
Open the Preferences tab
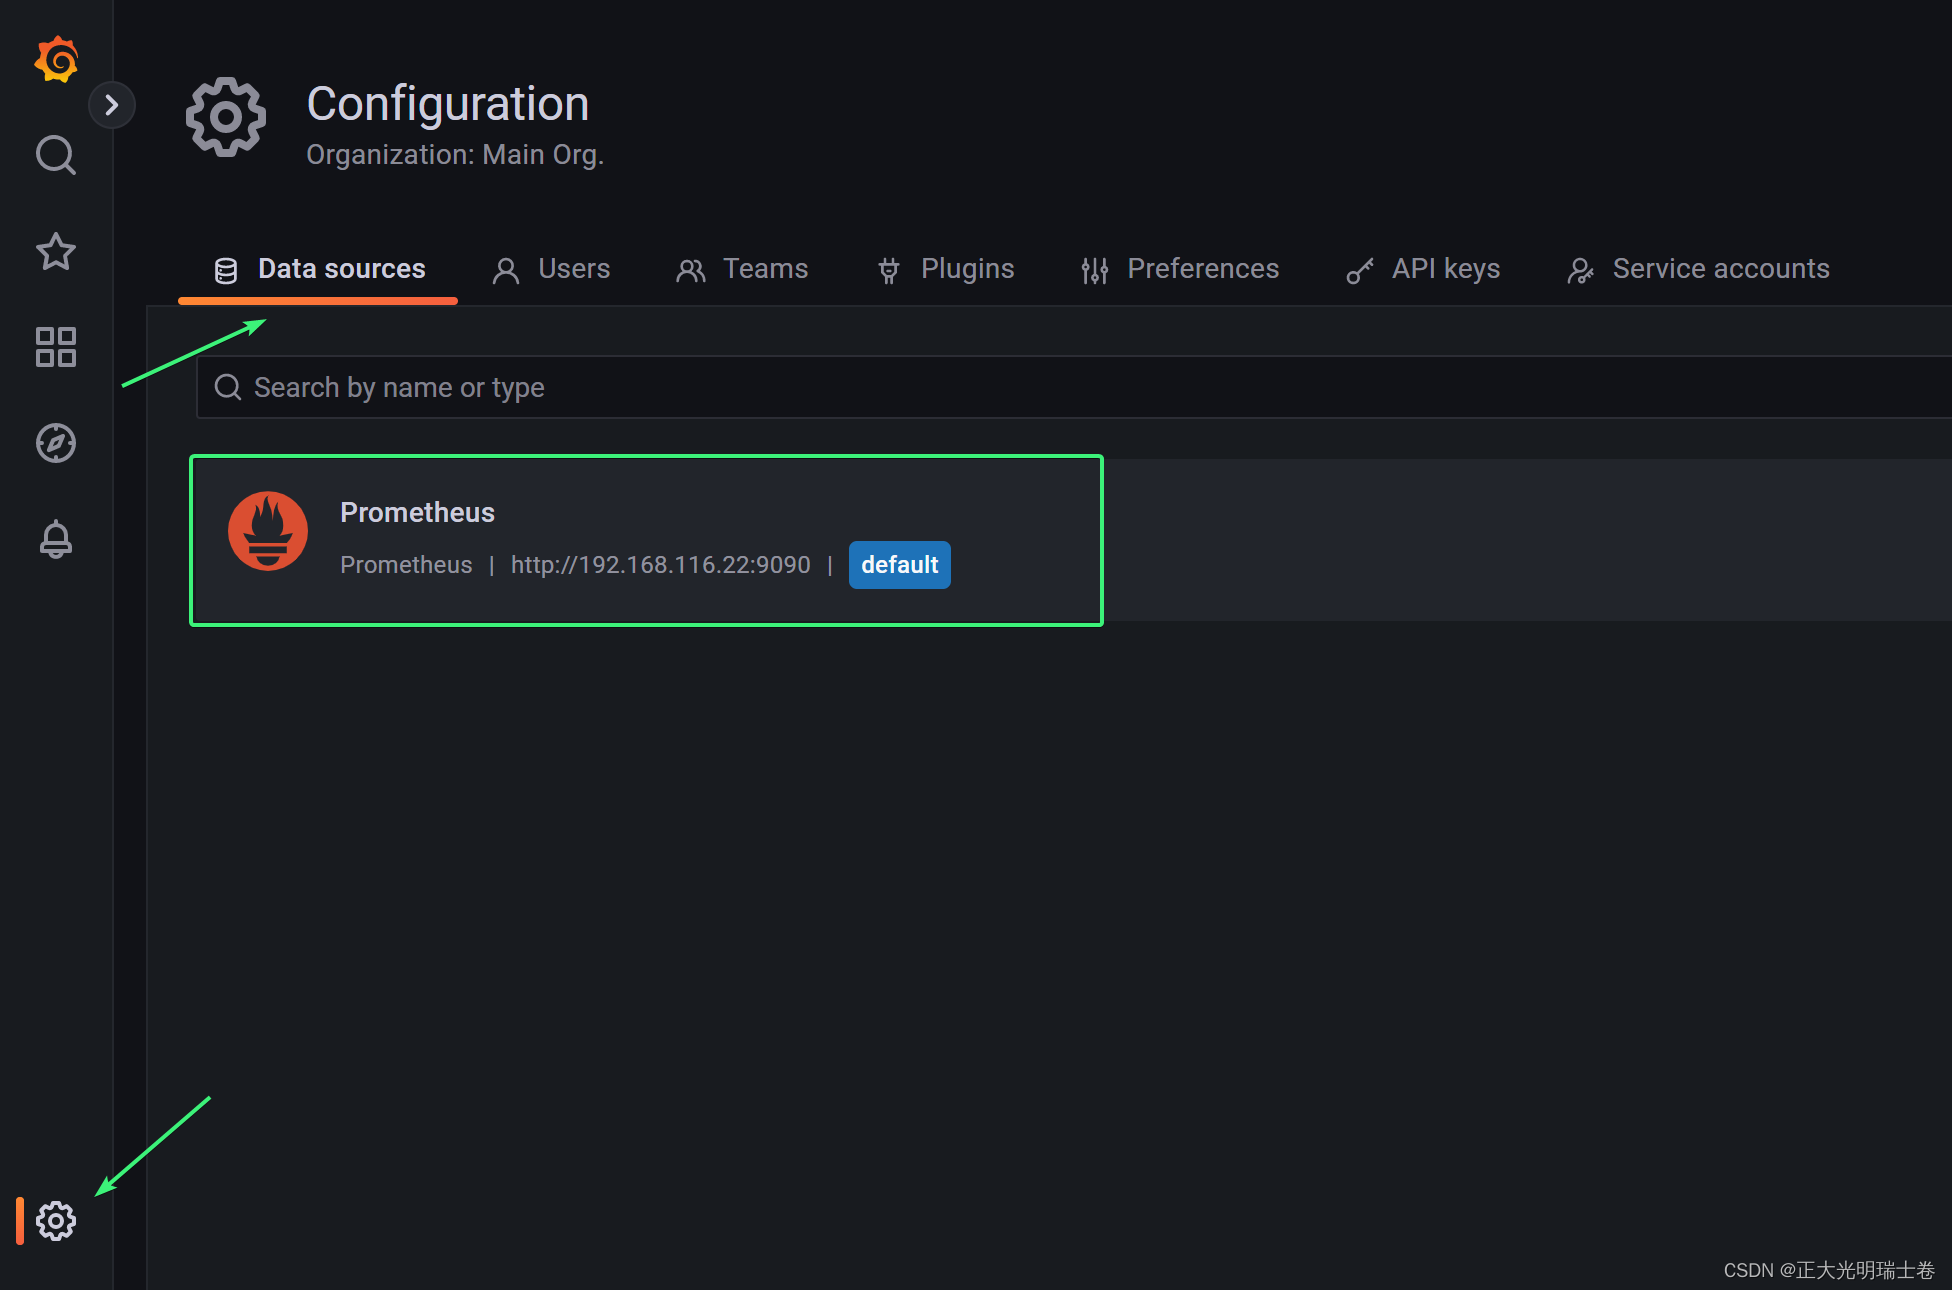click(1180, 269)
